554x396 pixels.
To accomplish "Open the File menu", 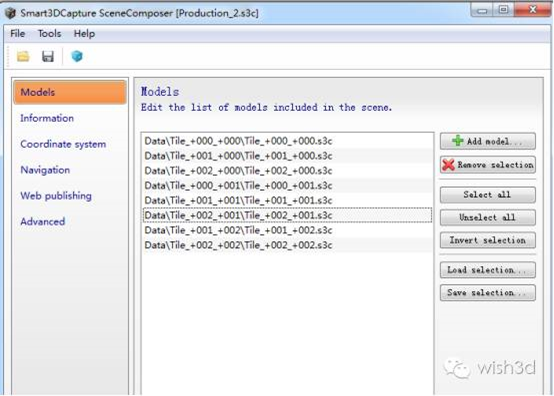I will [17, 34].
